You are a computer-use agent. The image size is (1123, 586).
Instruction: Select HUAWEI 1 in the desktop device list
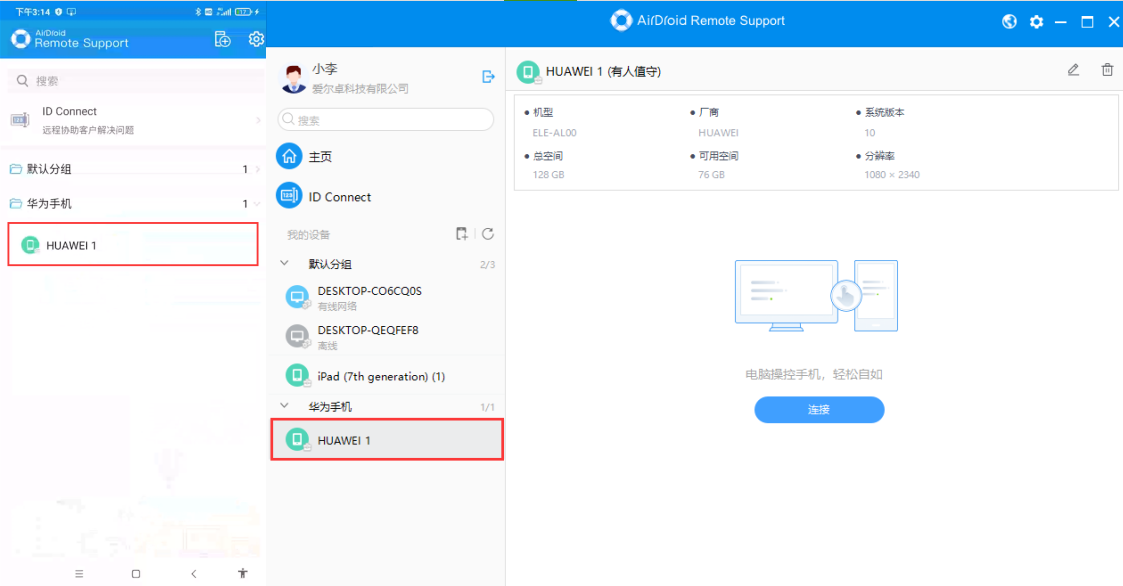coord(387,440)
